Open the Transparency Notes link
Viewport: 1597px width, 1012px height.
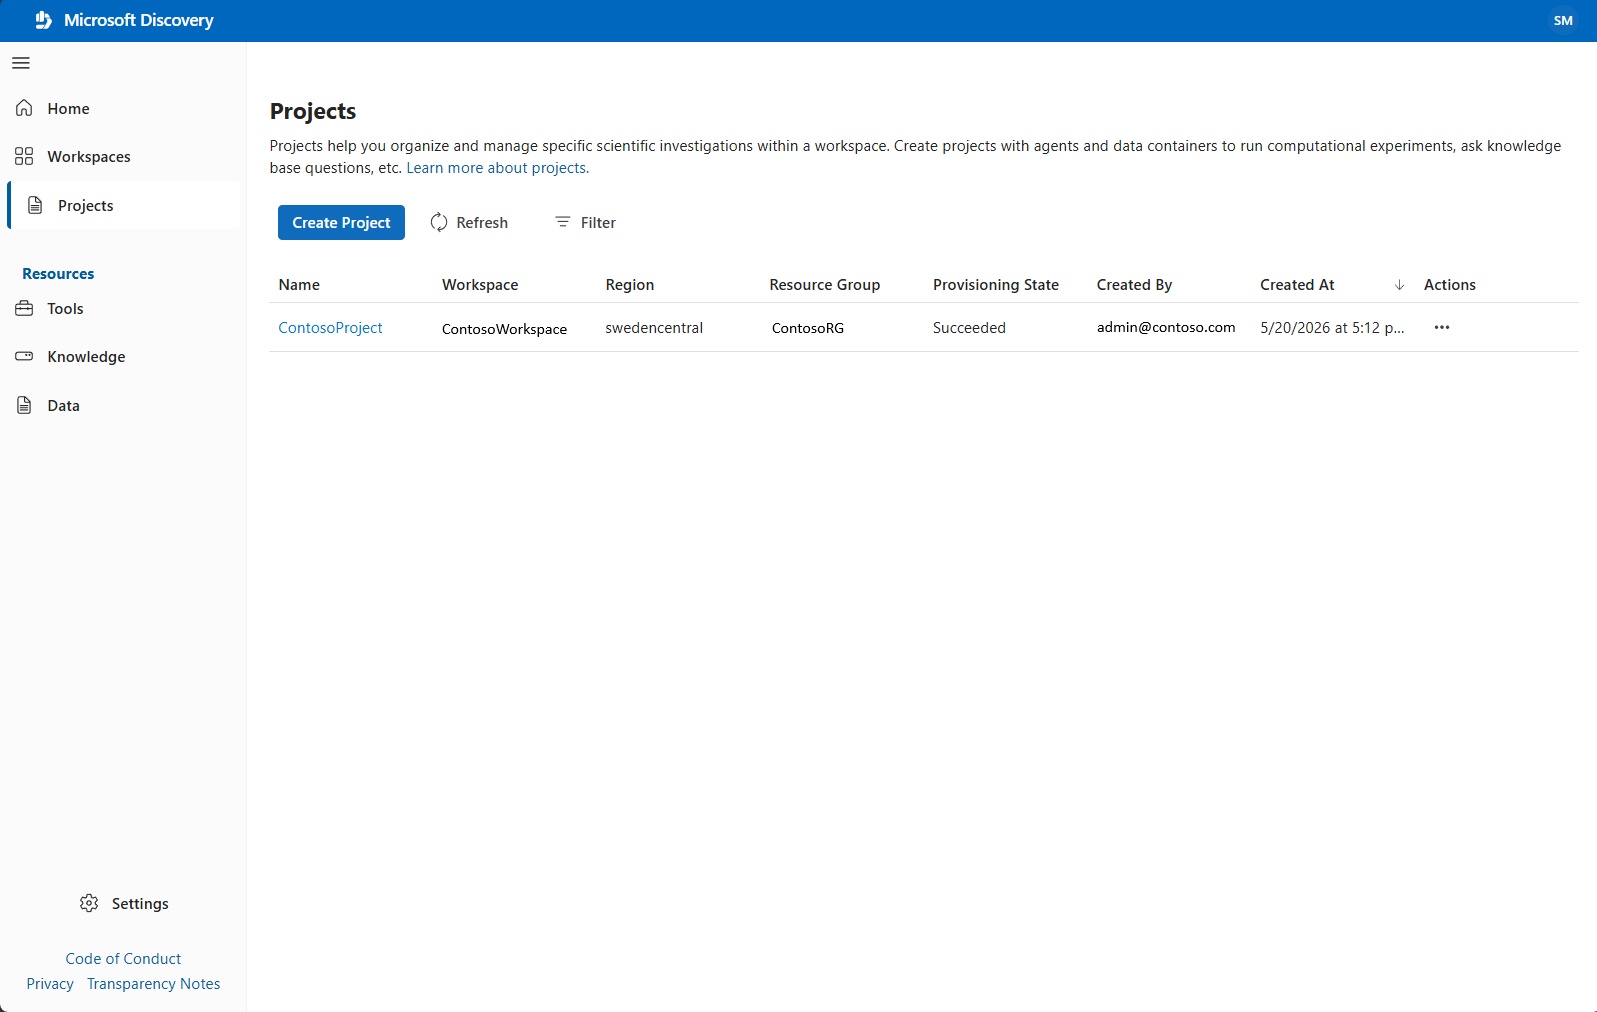[154, 984]
